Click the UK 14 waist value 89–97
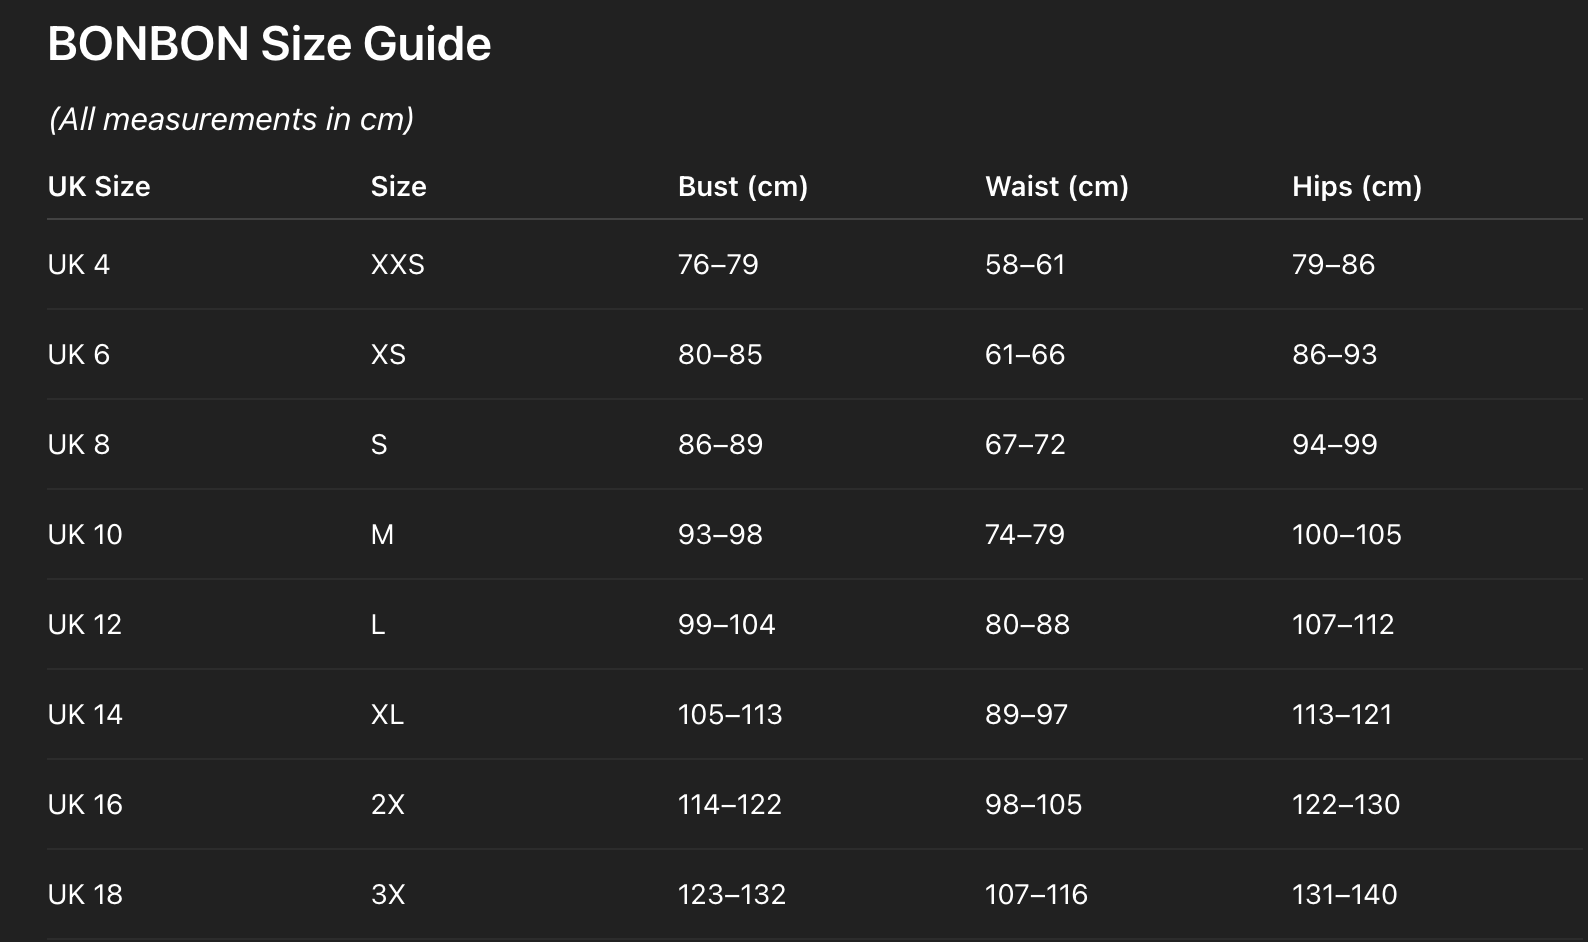 point(1026,715)
